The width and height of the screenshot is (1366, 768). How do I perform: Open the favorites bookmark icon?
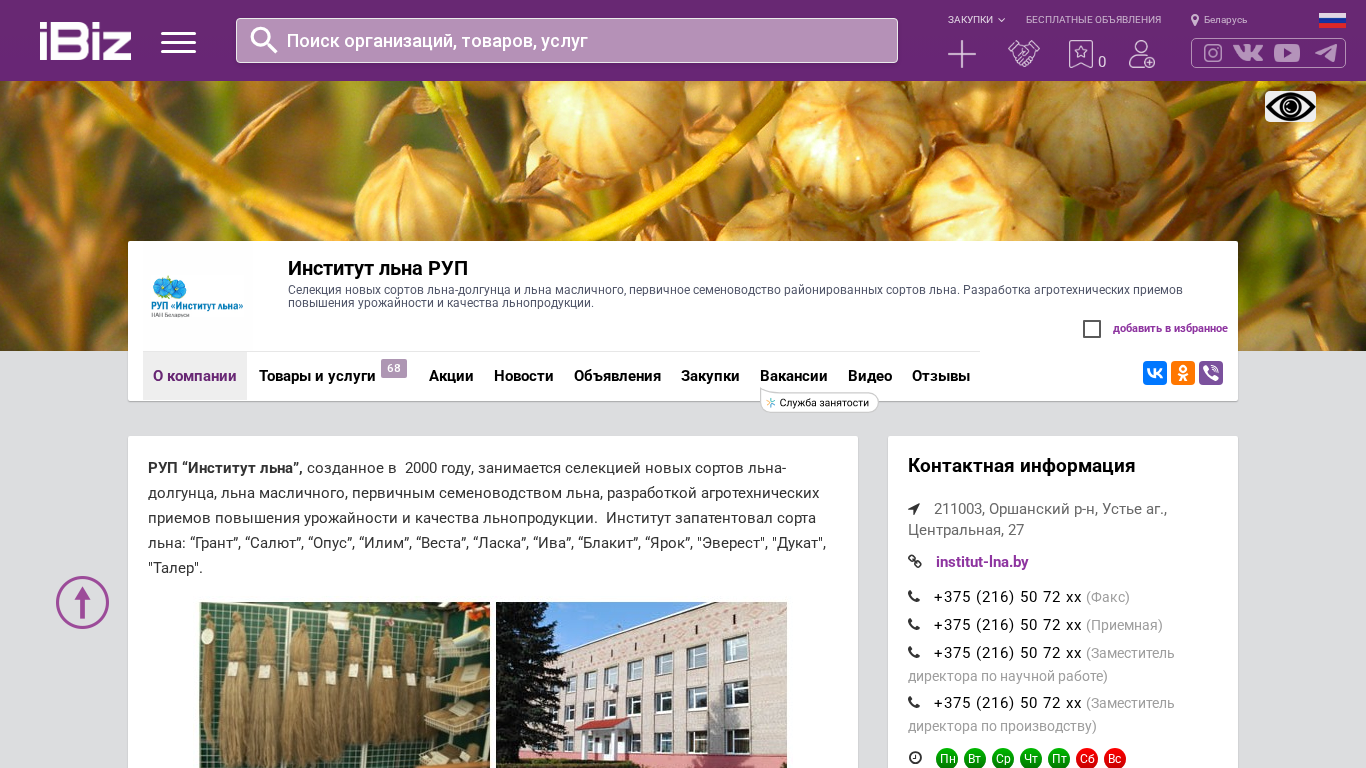click(x=1080, y=54)
